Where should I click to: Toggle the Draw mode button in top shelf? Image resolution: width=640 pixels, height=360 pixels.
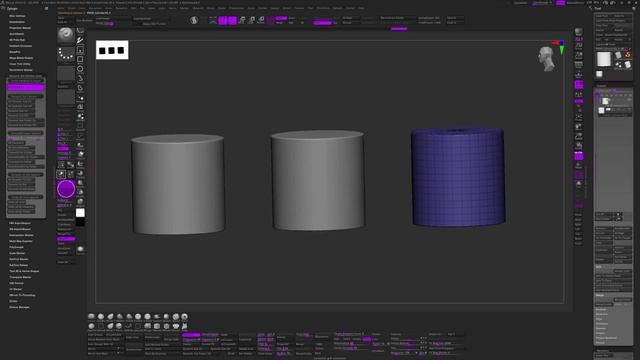tap(232, 20)
